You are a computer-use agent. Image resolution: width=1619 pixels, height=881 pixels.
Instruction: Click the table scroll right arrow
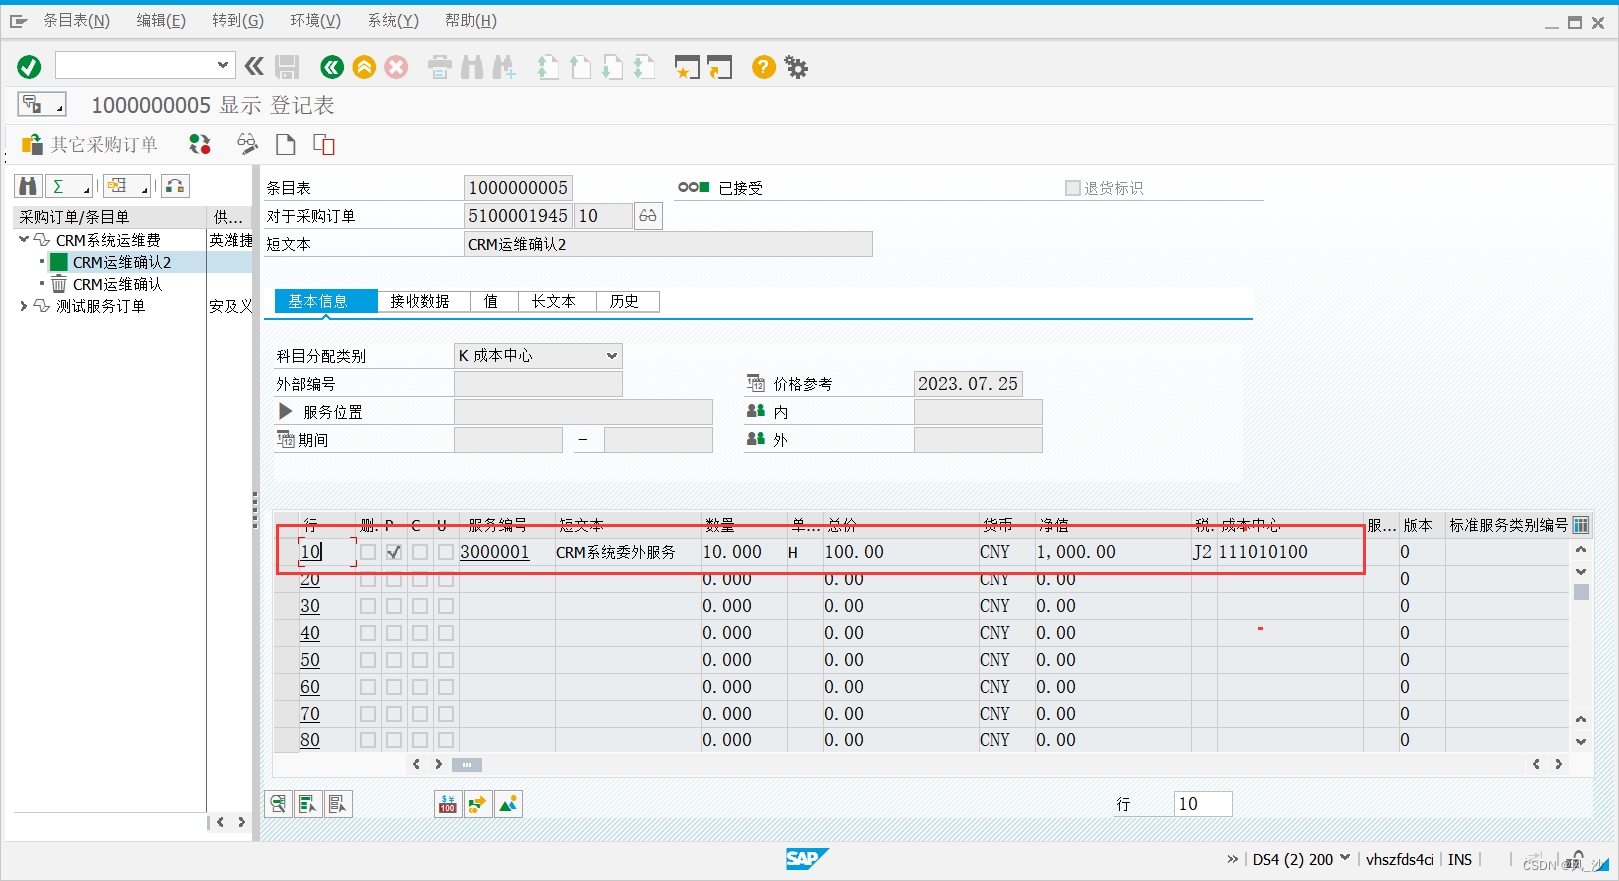(x=1558, y=764)
